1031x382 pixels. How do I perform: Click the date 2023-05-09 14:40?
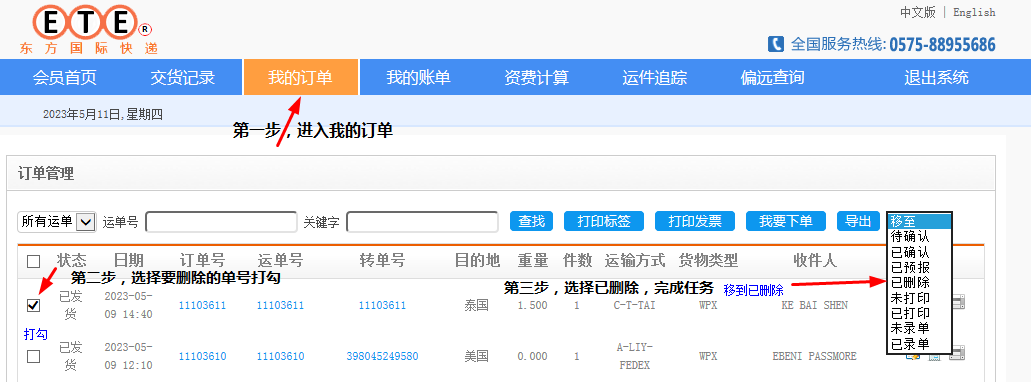128,305
